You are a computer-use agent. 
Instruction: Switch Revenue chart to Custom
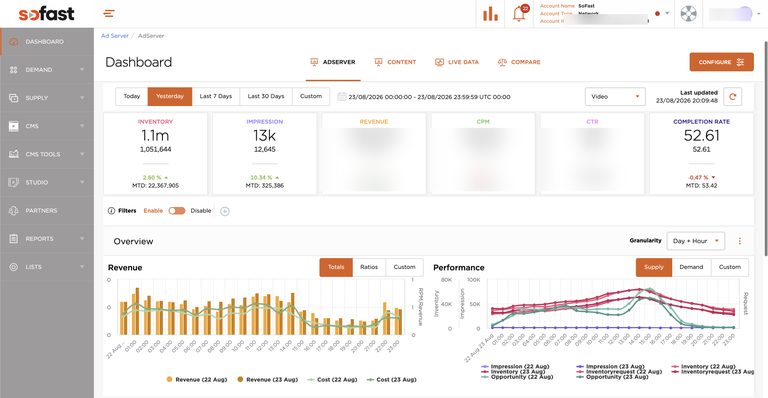[405, 267]
